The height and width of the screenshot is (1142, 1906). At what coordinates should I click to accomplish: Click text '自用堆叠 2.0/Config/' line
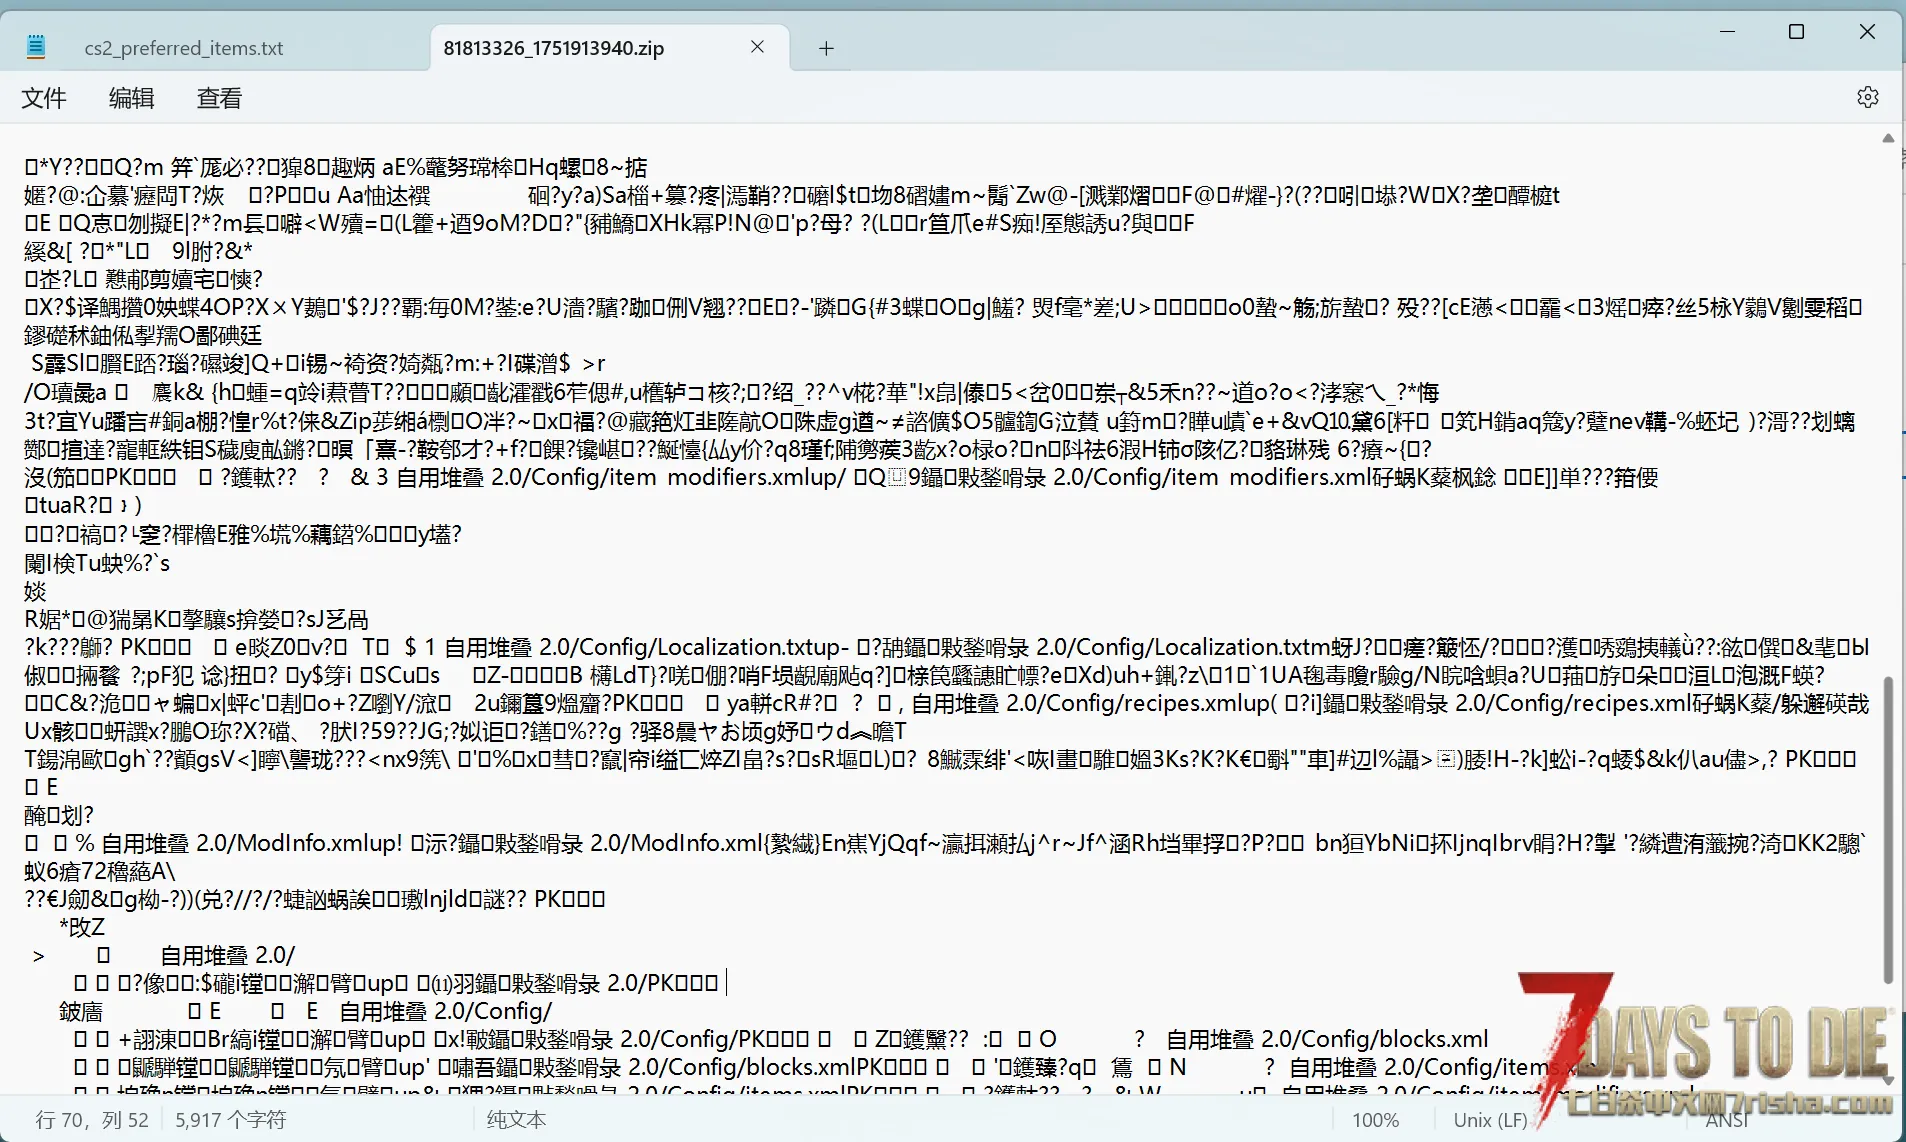[446, 1011]
